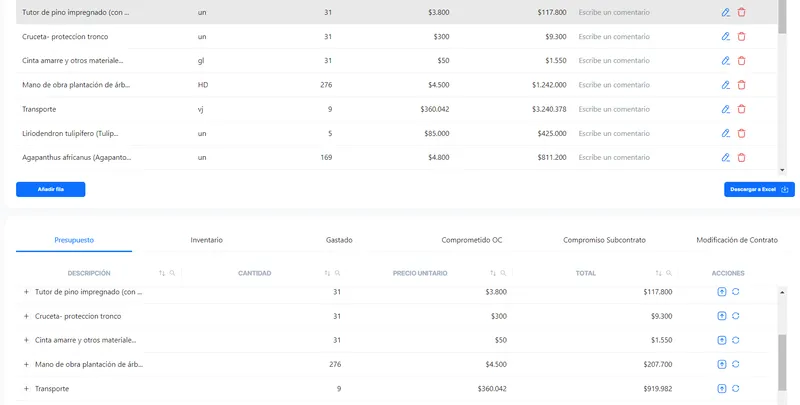Edit the Agapanthus africanus row

pos(726,158)
